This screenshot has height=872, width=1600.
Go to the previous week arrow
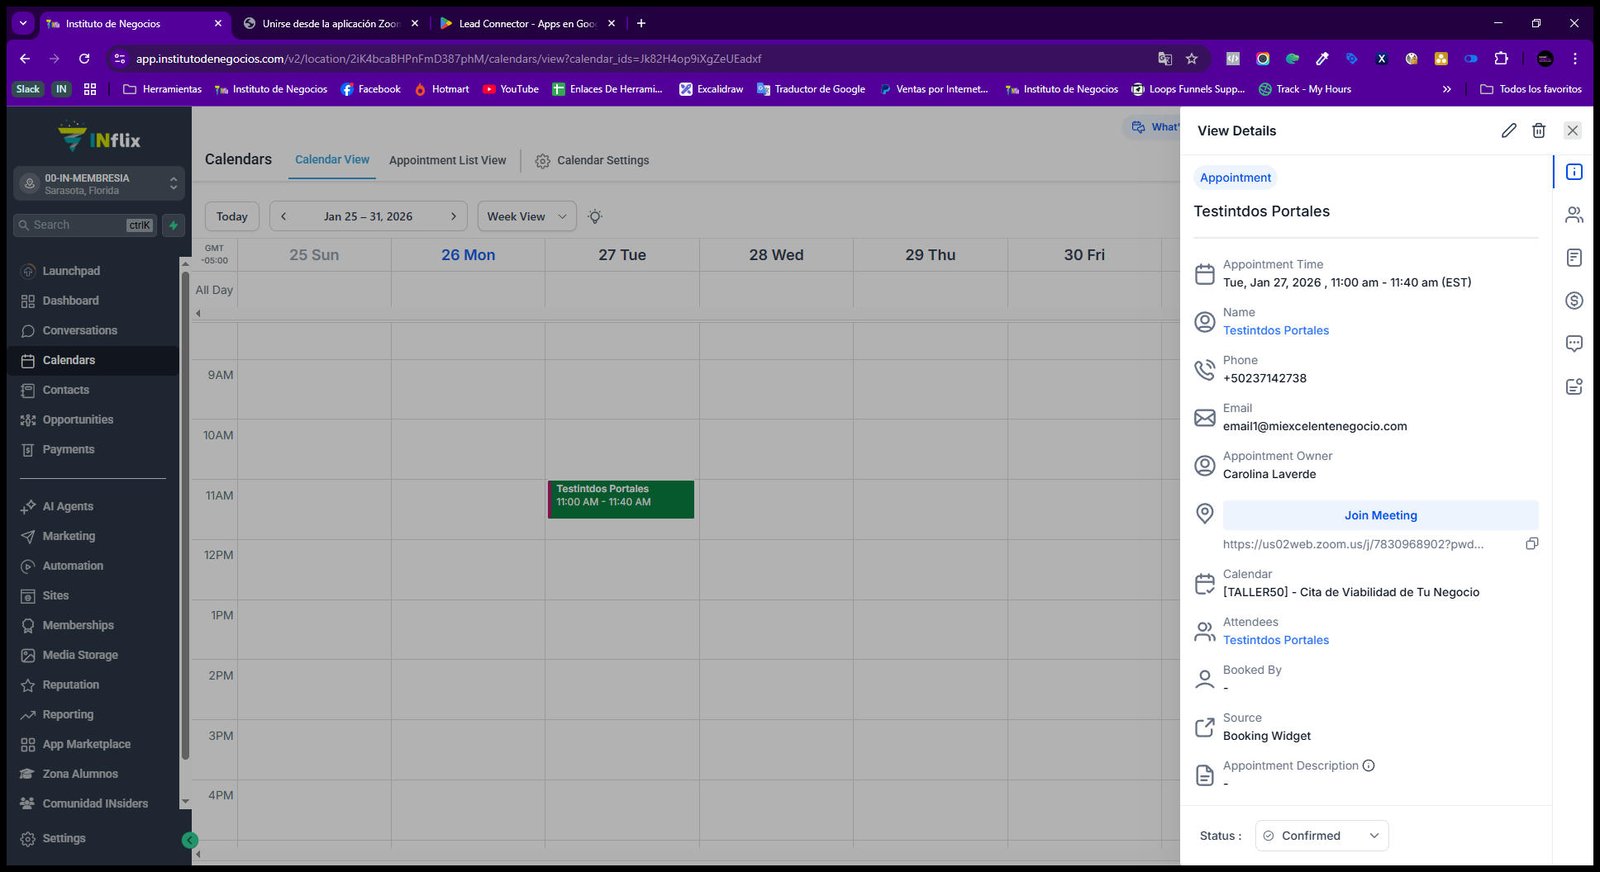pos(283,217)
